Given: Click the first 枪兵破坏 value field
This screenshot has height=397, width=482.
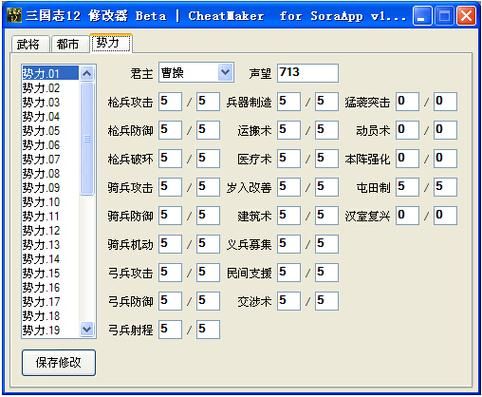Looking at the screenshot, I should pos(170,158).
